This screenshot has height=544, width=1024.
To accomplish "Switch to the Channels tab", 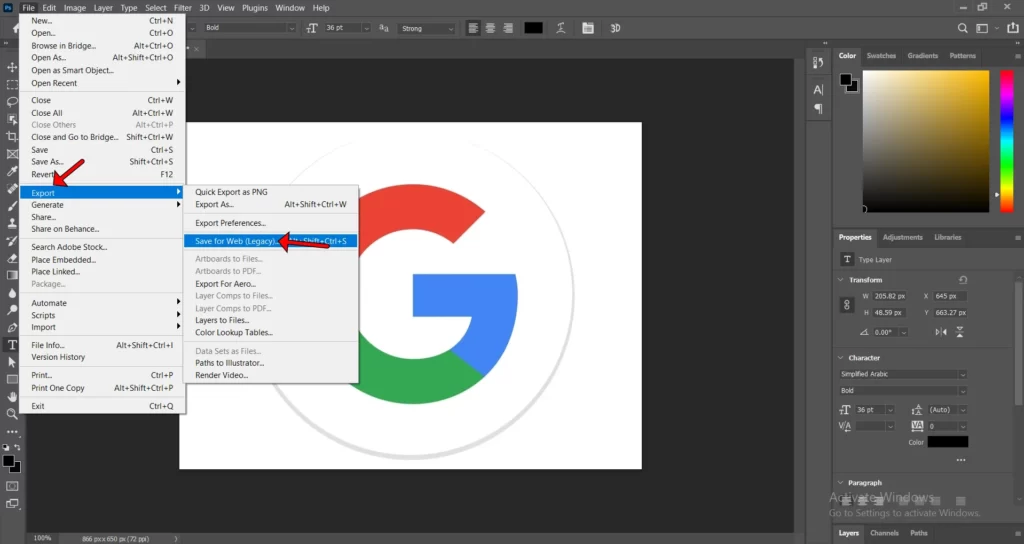I will 884,533.
